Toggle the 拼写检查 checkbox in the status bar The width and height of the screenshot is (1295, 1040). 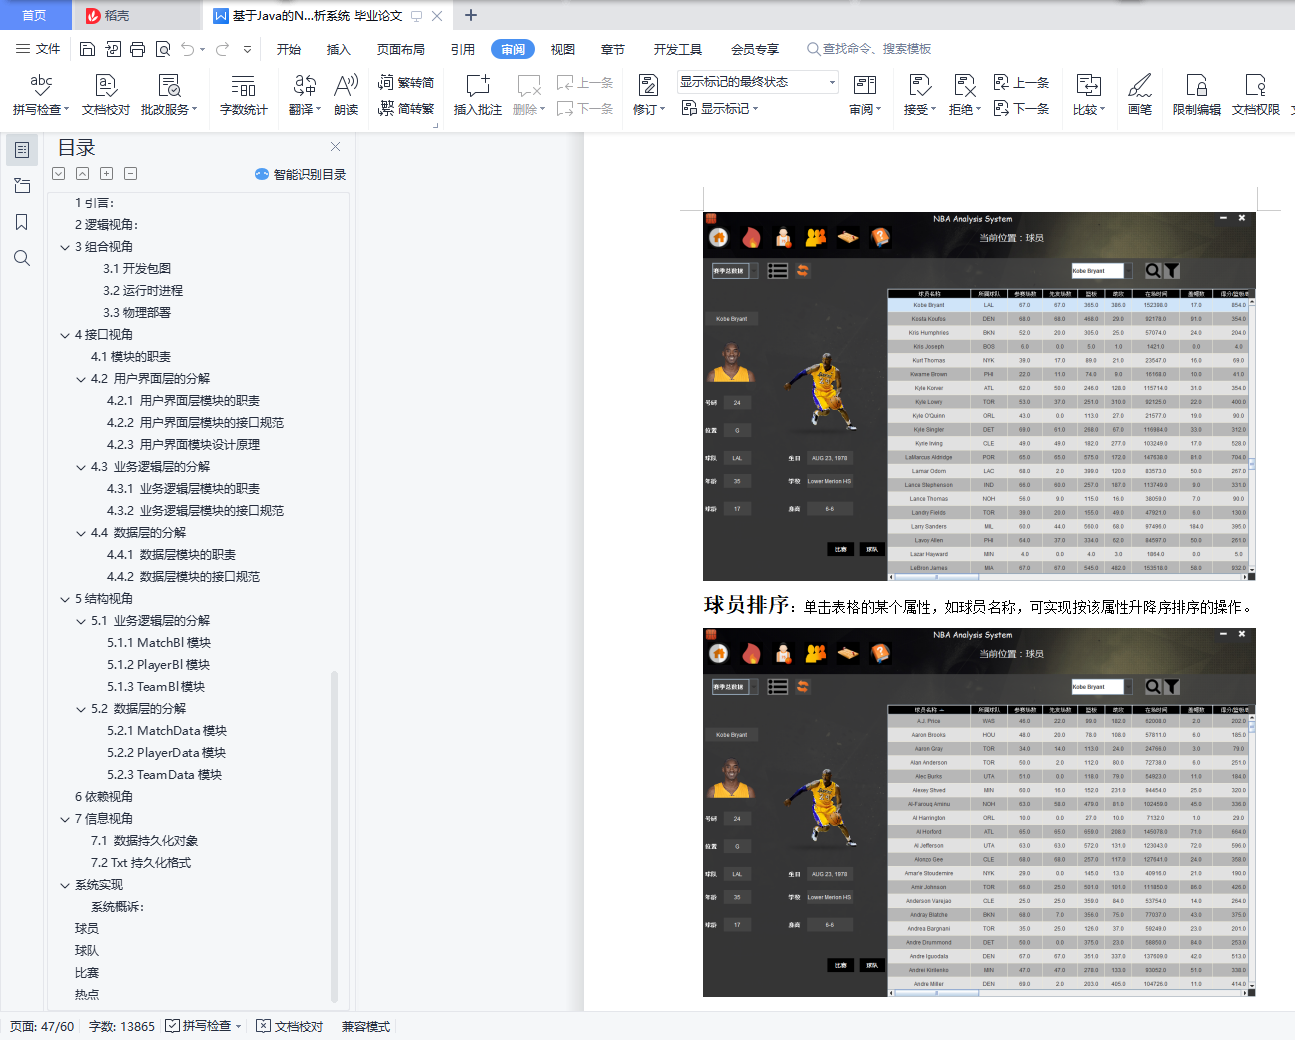173,1026
